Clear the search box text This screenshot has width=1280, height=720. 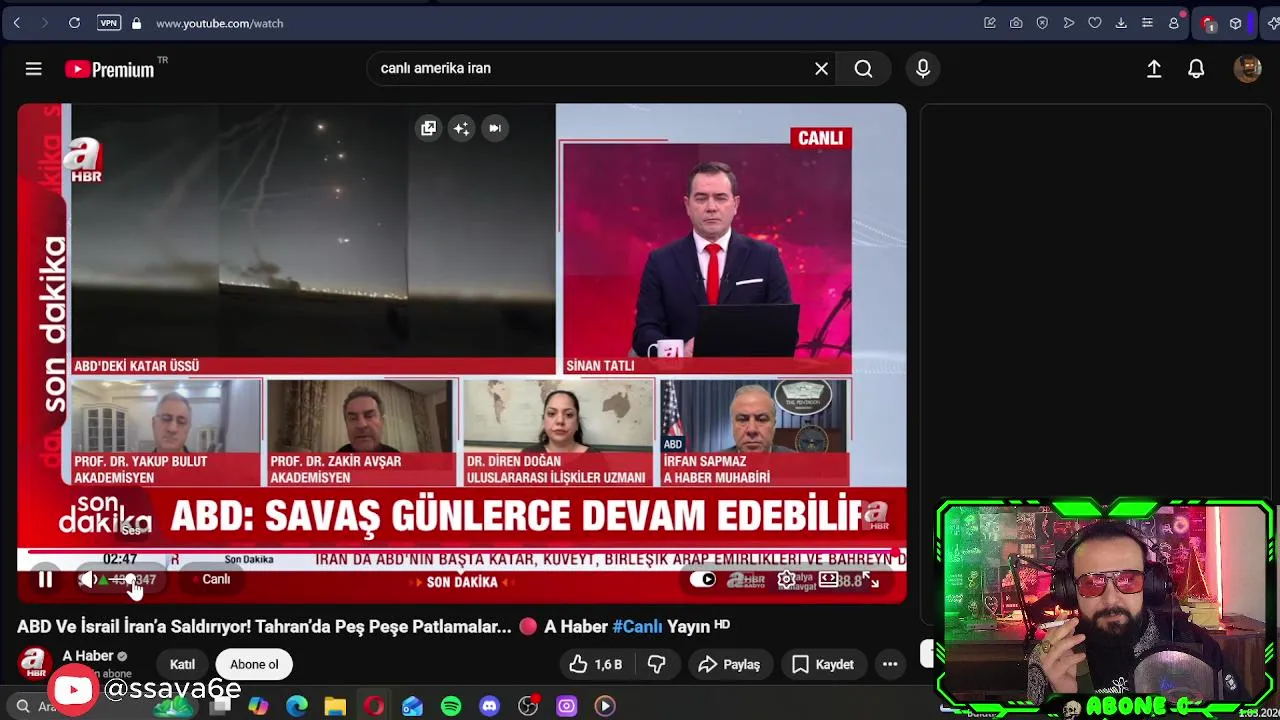pyautogui.click(x=821, y=68)
